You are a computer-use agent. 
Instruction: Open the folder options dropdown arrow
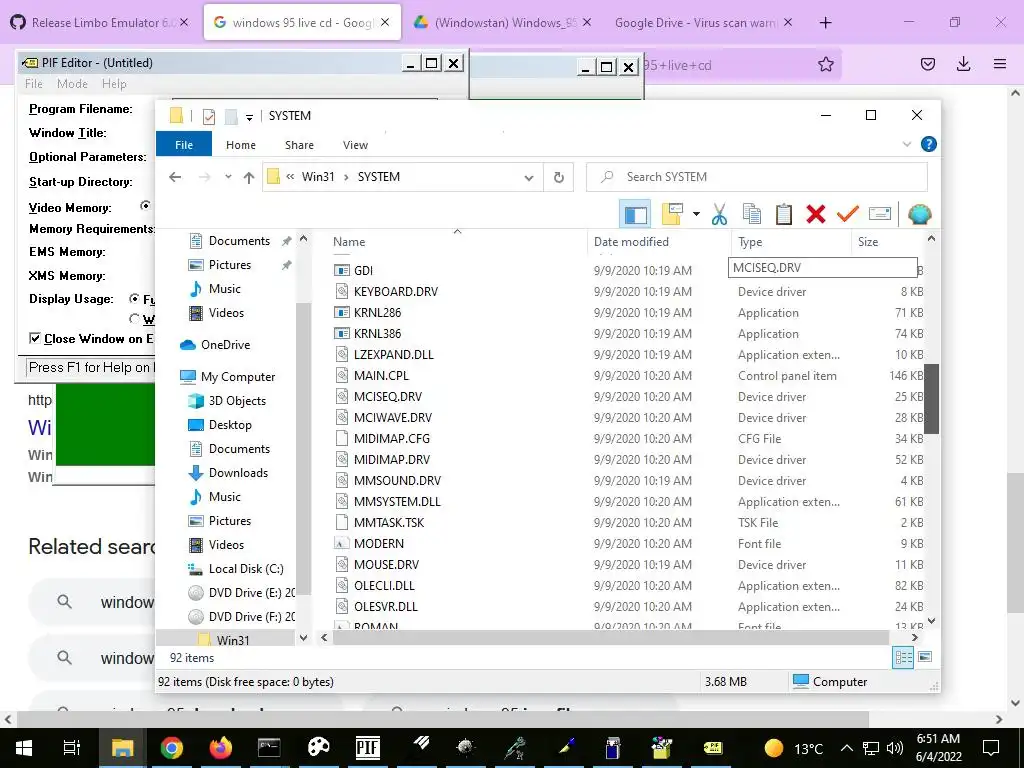tap(696, 214)
